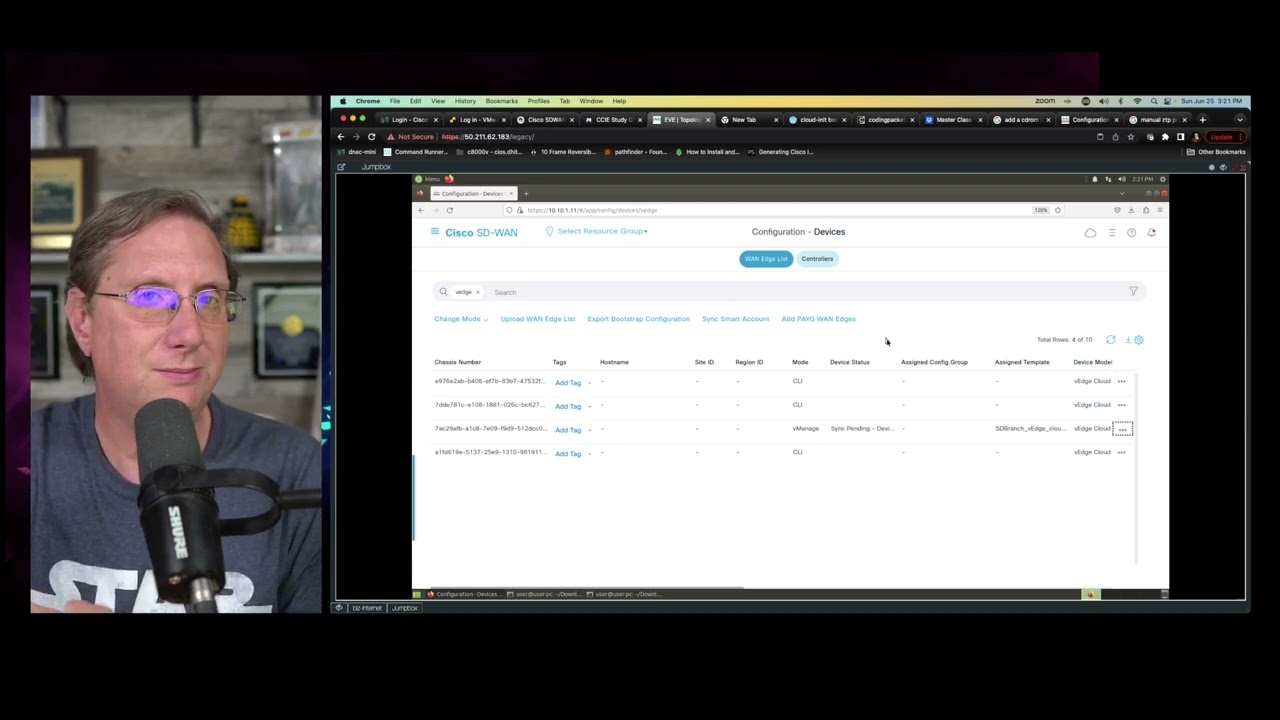This screenshot has width=1280, height=720.
Task: Sort by Hostname column header
Action: [x=614, y=362]
